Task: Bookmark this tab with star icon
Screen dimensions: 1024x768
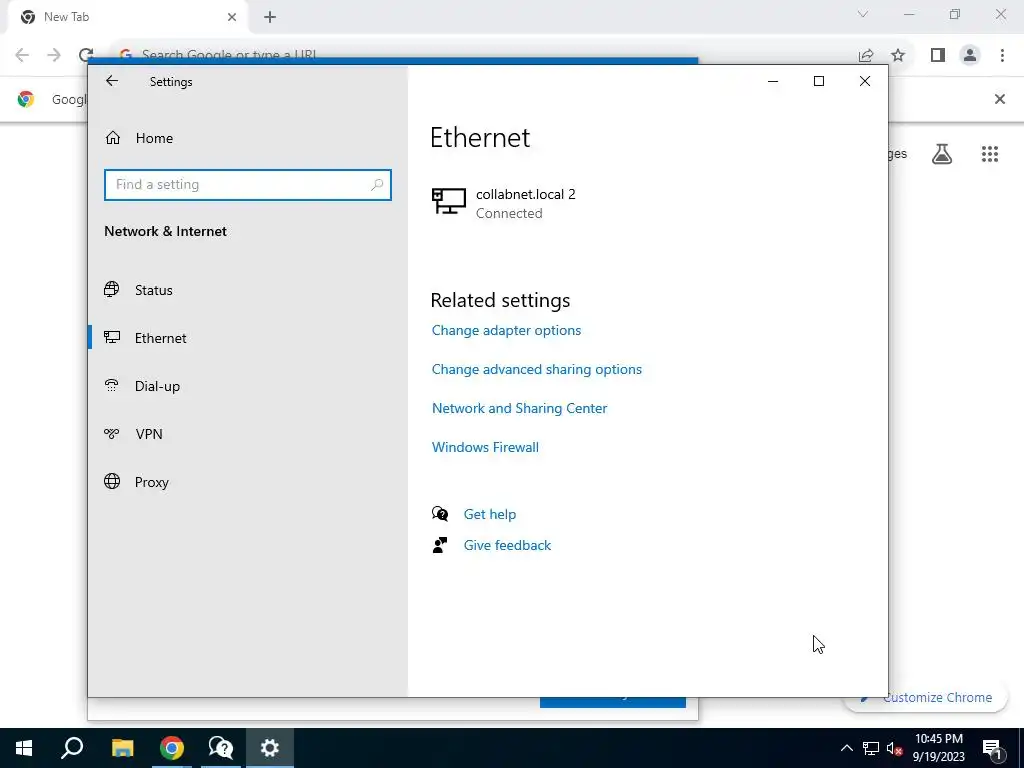Action: [898, 56]
